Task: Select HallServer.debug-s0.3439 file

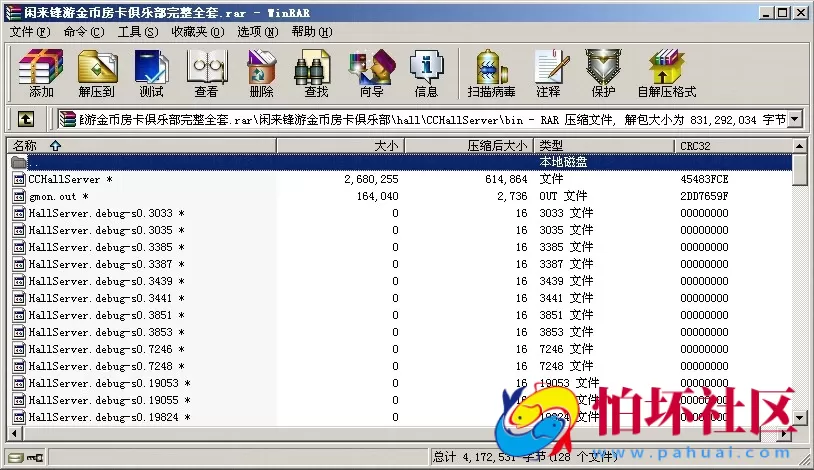Action: click(x=106, y=281)
